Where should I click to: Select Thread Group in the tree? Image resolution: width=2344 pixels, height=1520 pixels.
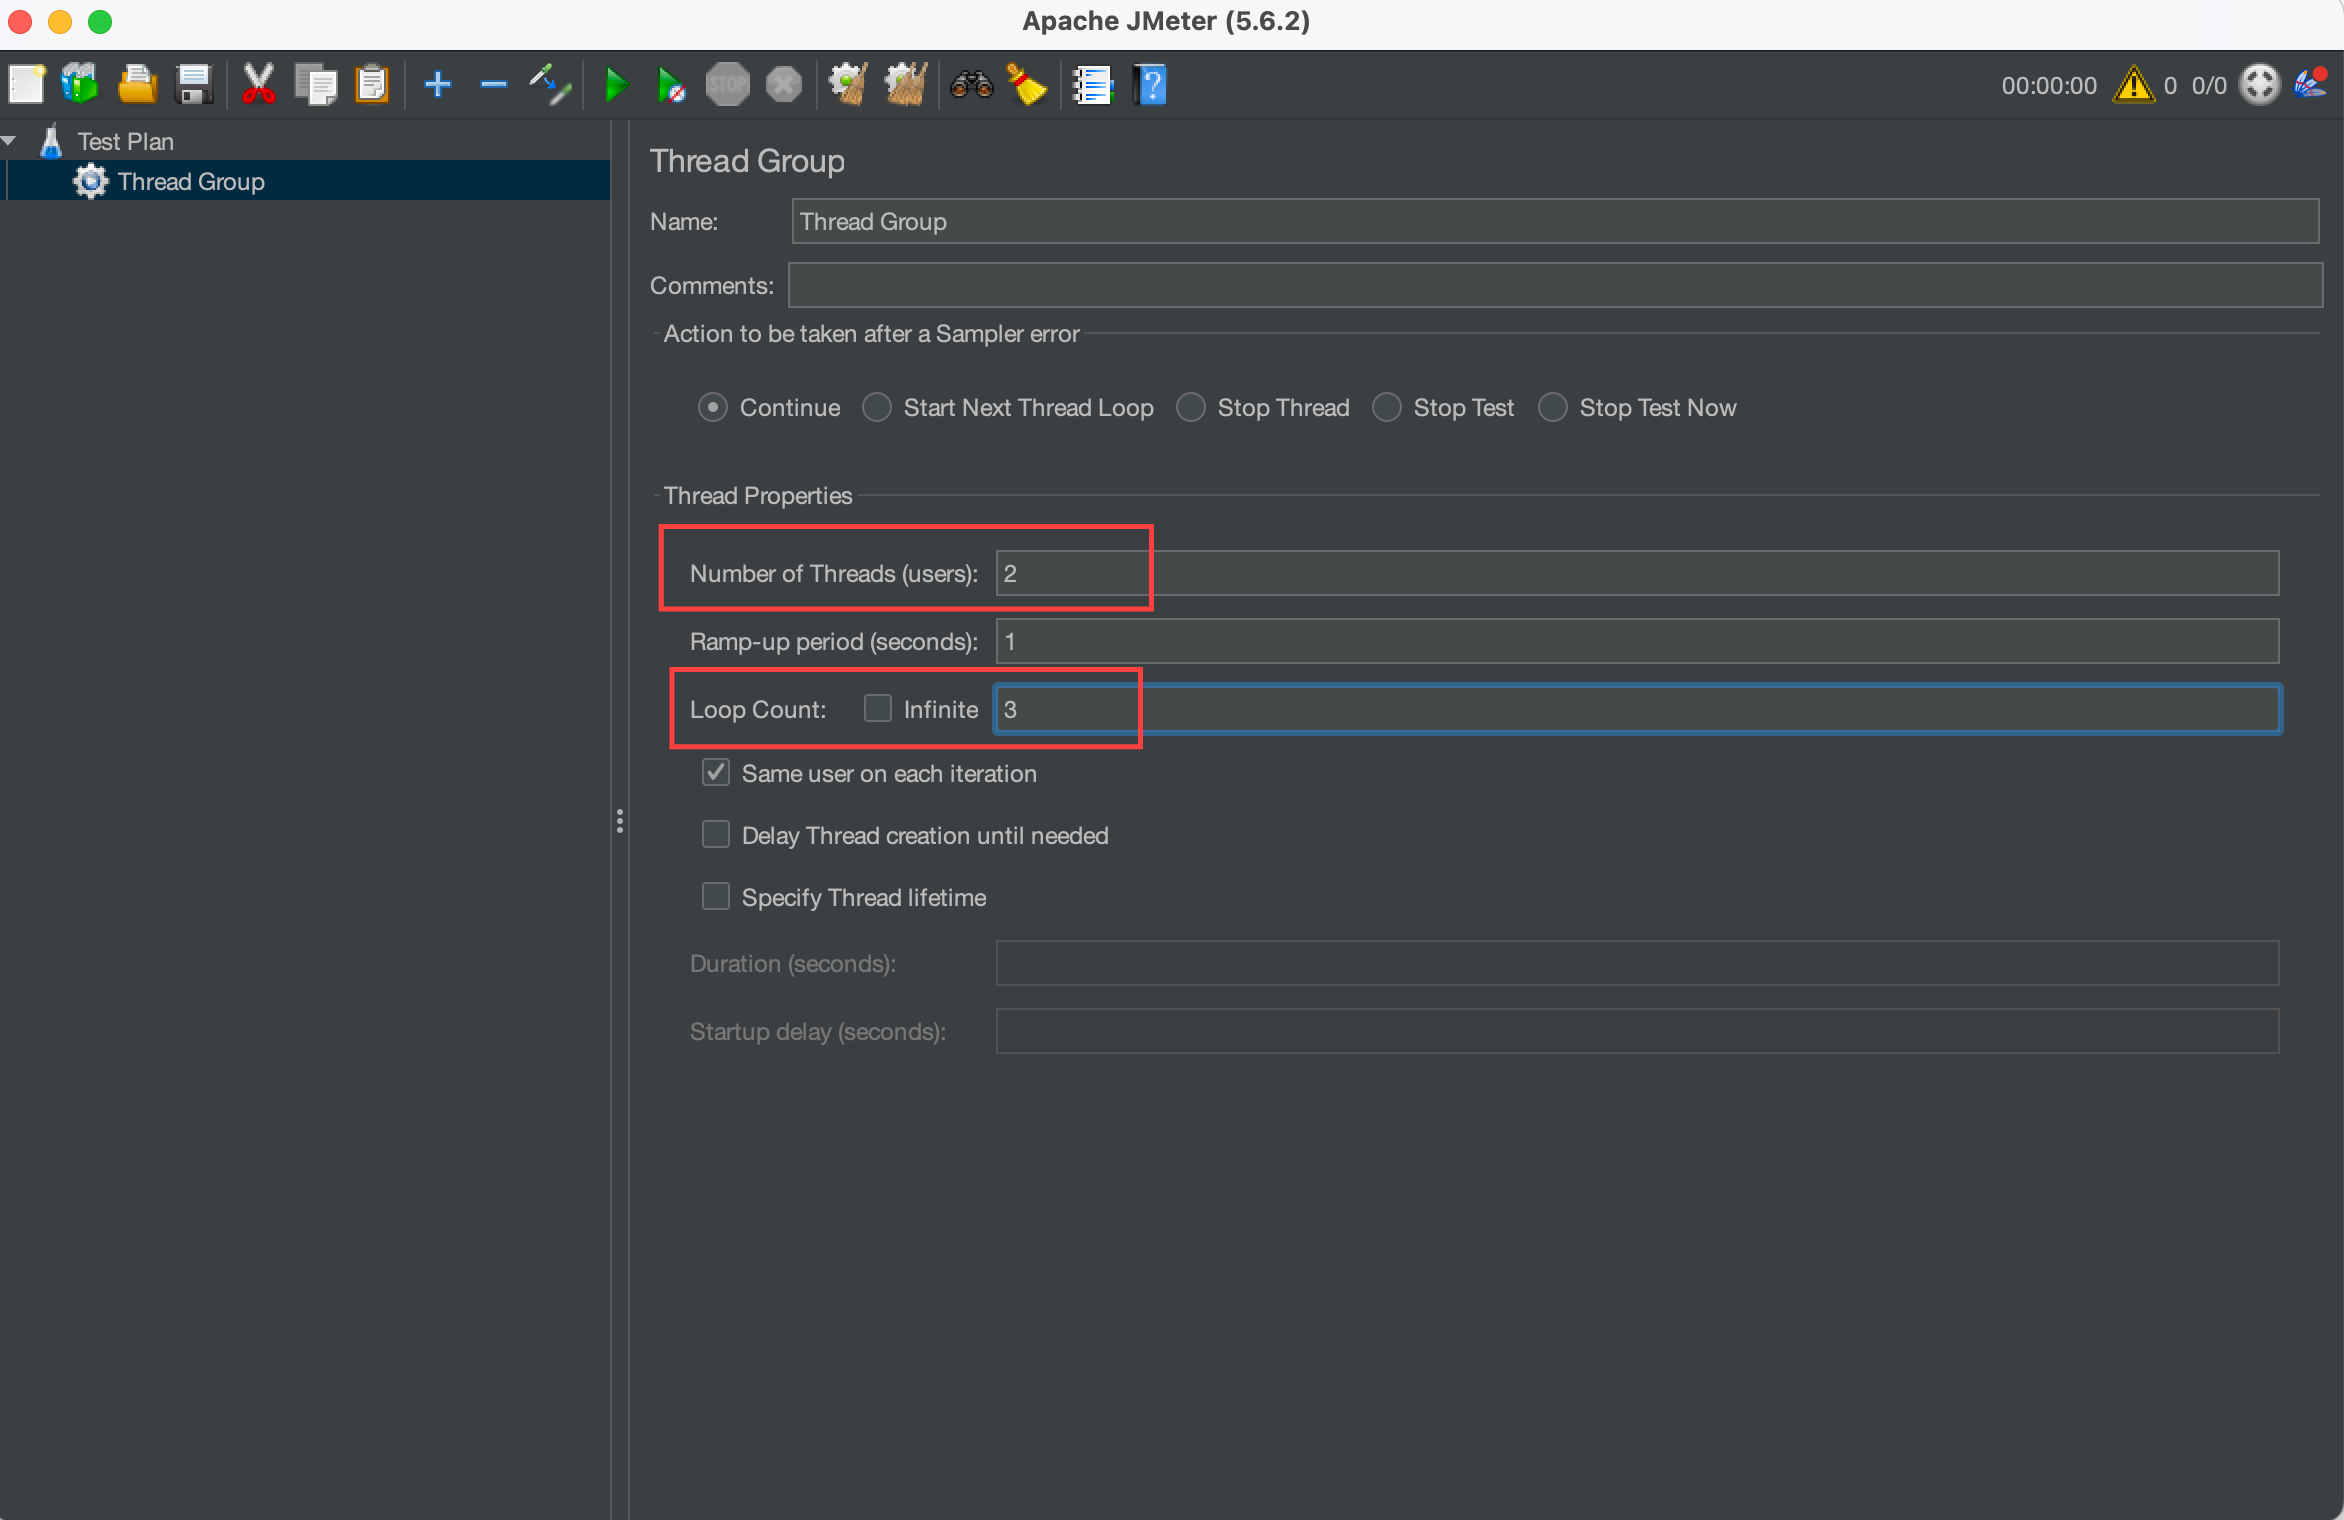190,182
